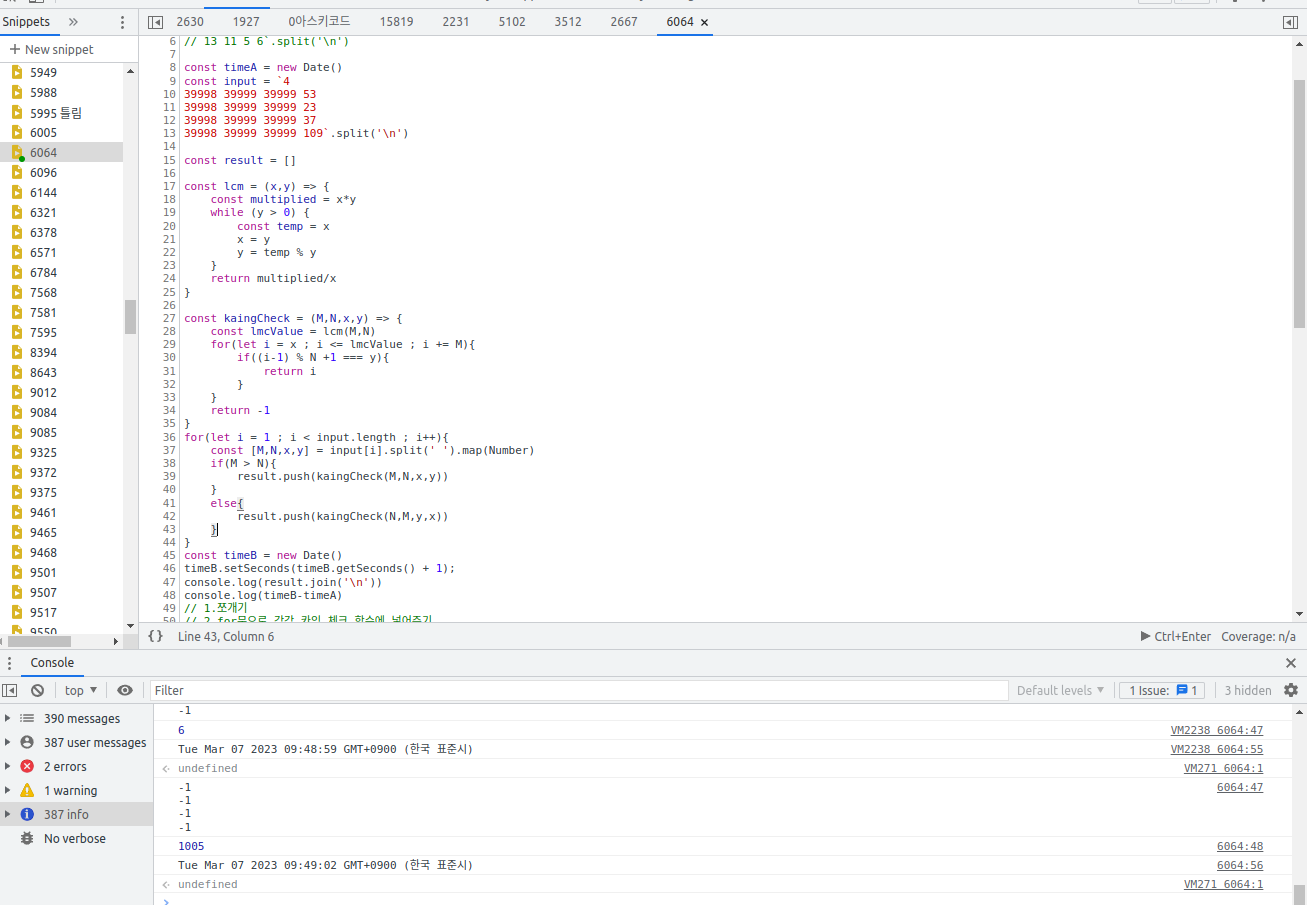This screenshot has height=905, width=1307.
Task: Open the drawer three-dot menu
Action: [x=10, y=663]
